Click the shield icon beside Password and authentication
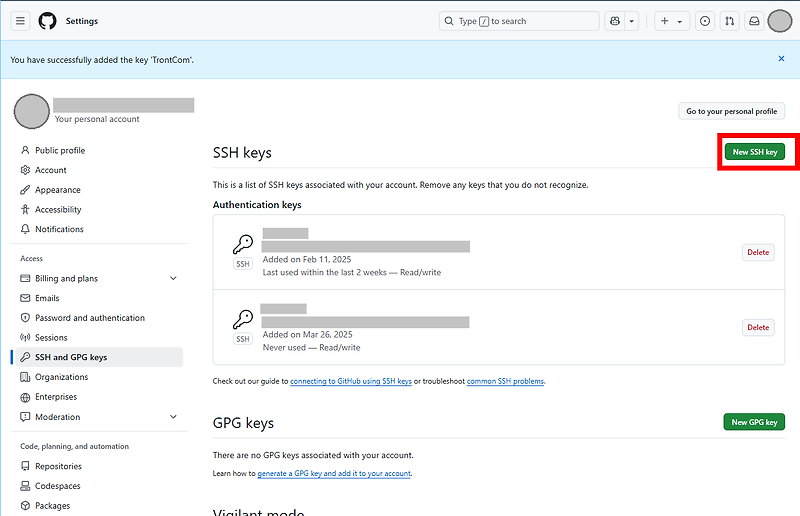This screenshot has width=800, height=516. (25, 317)
